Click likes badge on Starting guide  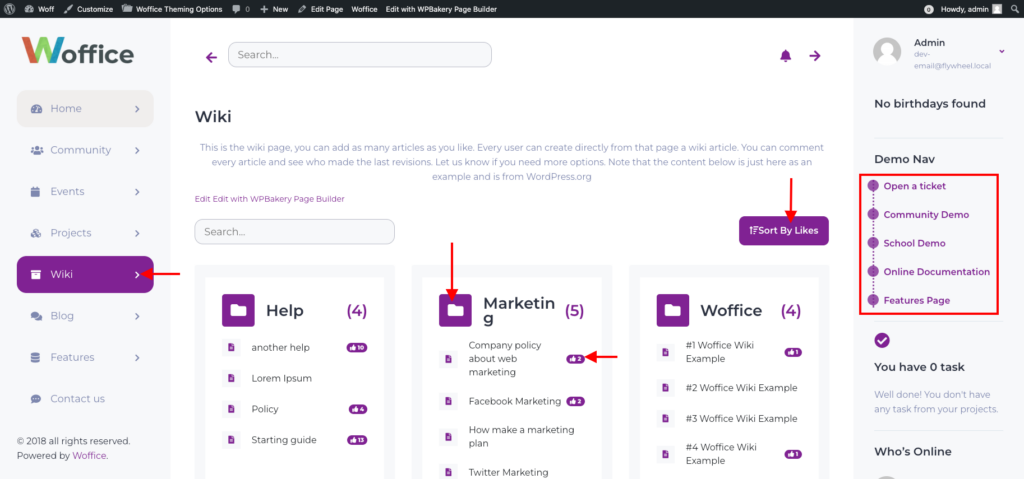point(357,440)
